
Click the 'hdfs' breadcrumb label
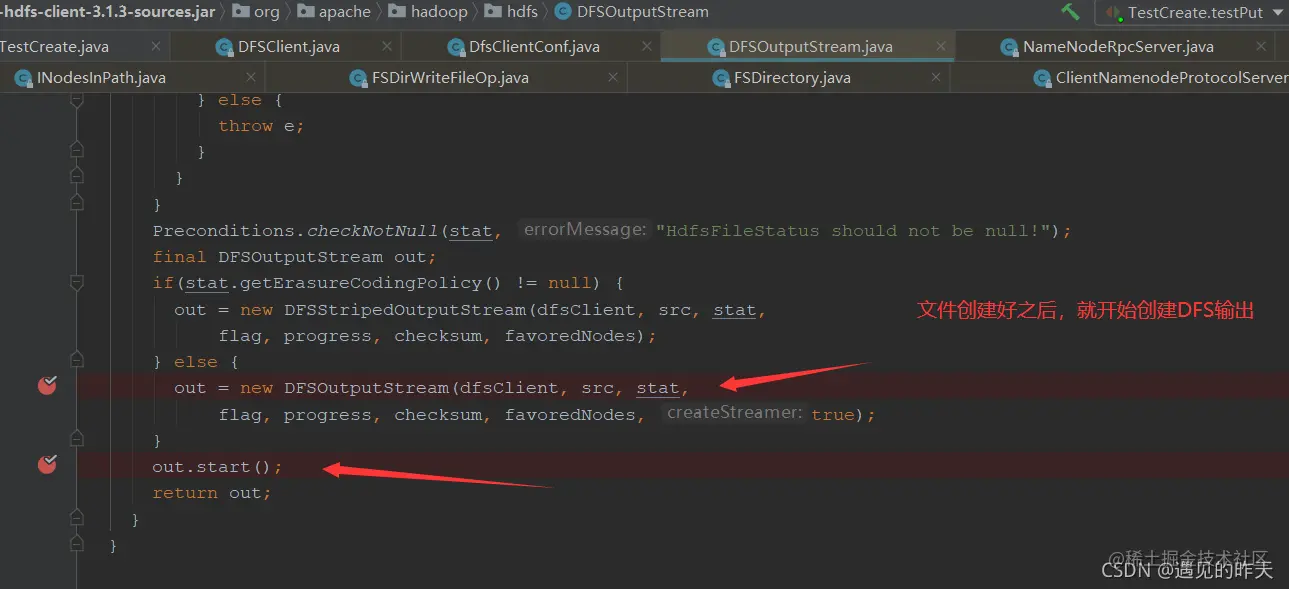pyautogui.click(x=522, y=12)
